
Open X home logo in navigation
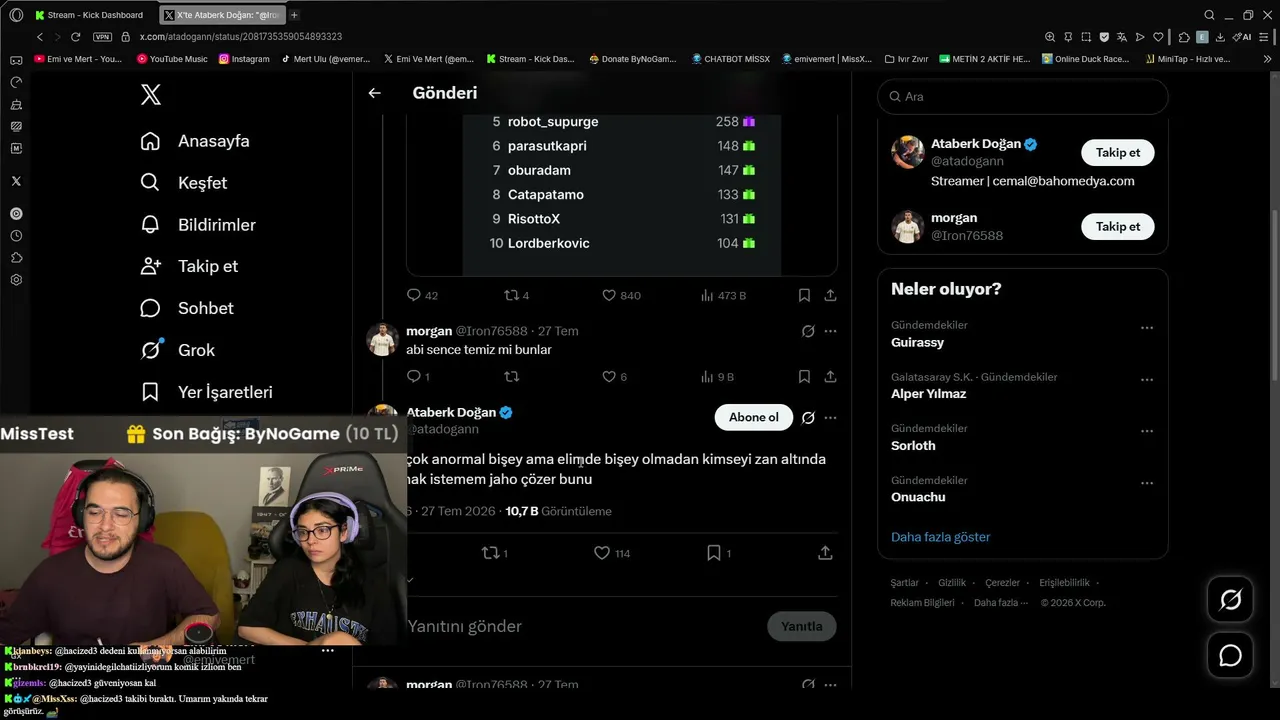150,95
